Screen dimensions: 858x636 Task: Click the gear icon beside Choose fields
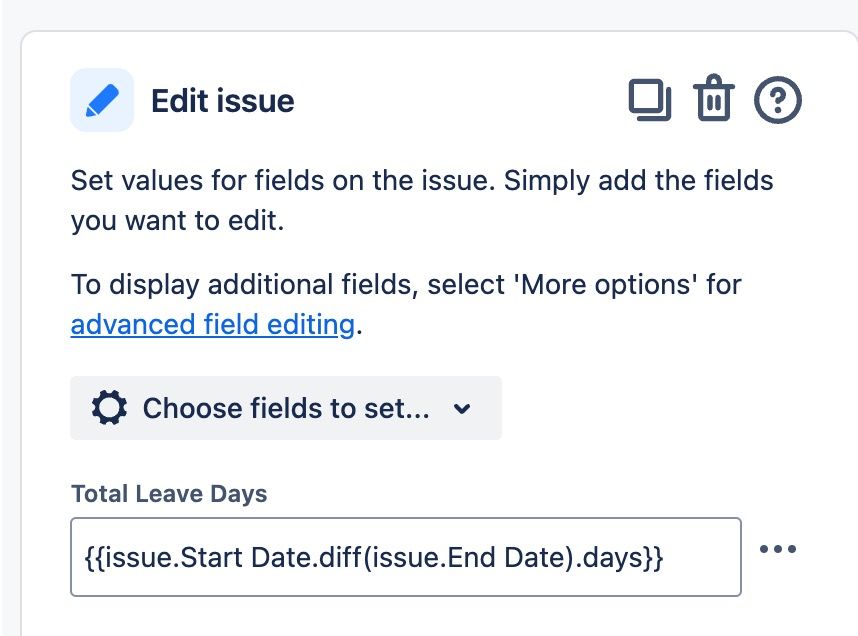[109, 408]
